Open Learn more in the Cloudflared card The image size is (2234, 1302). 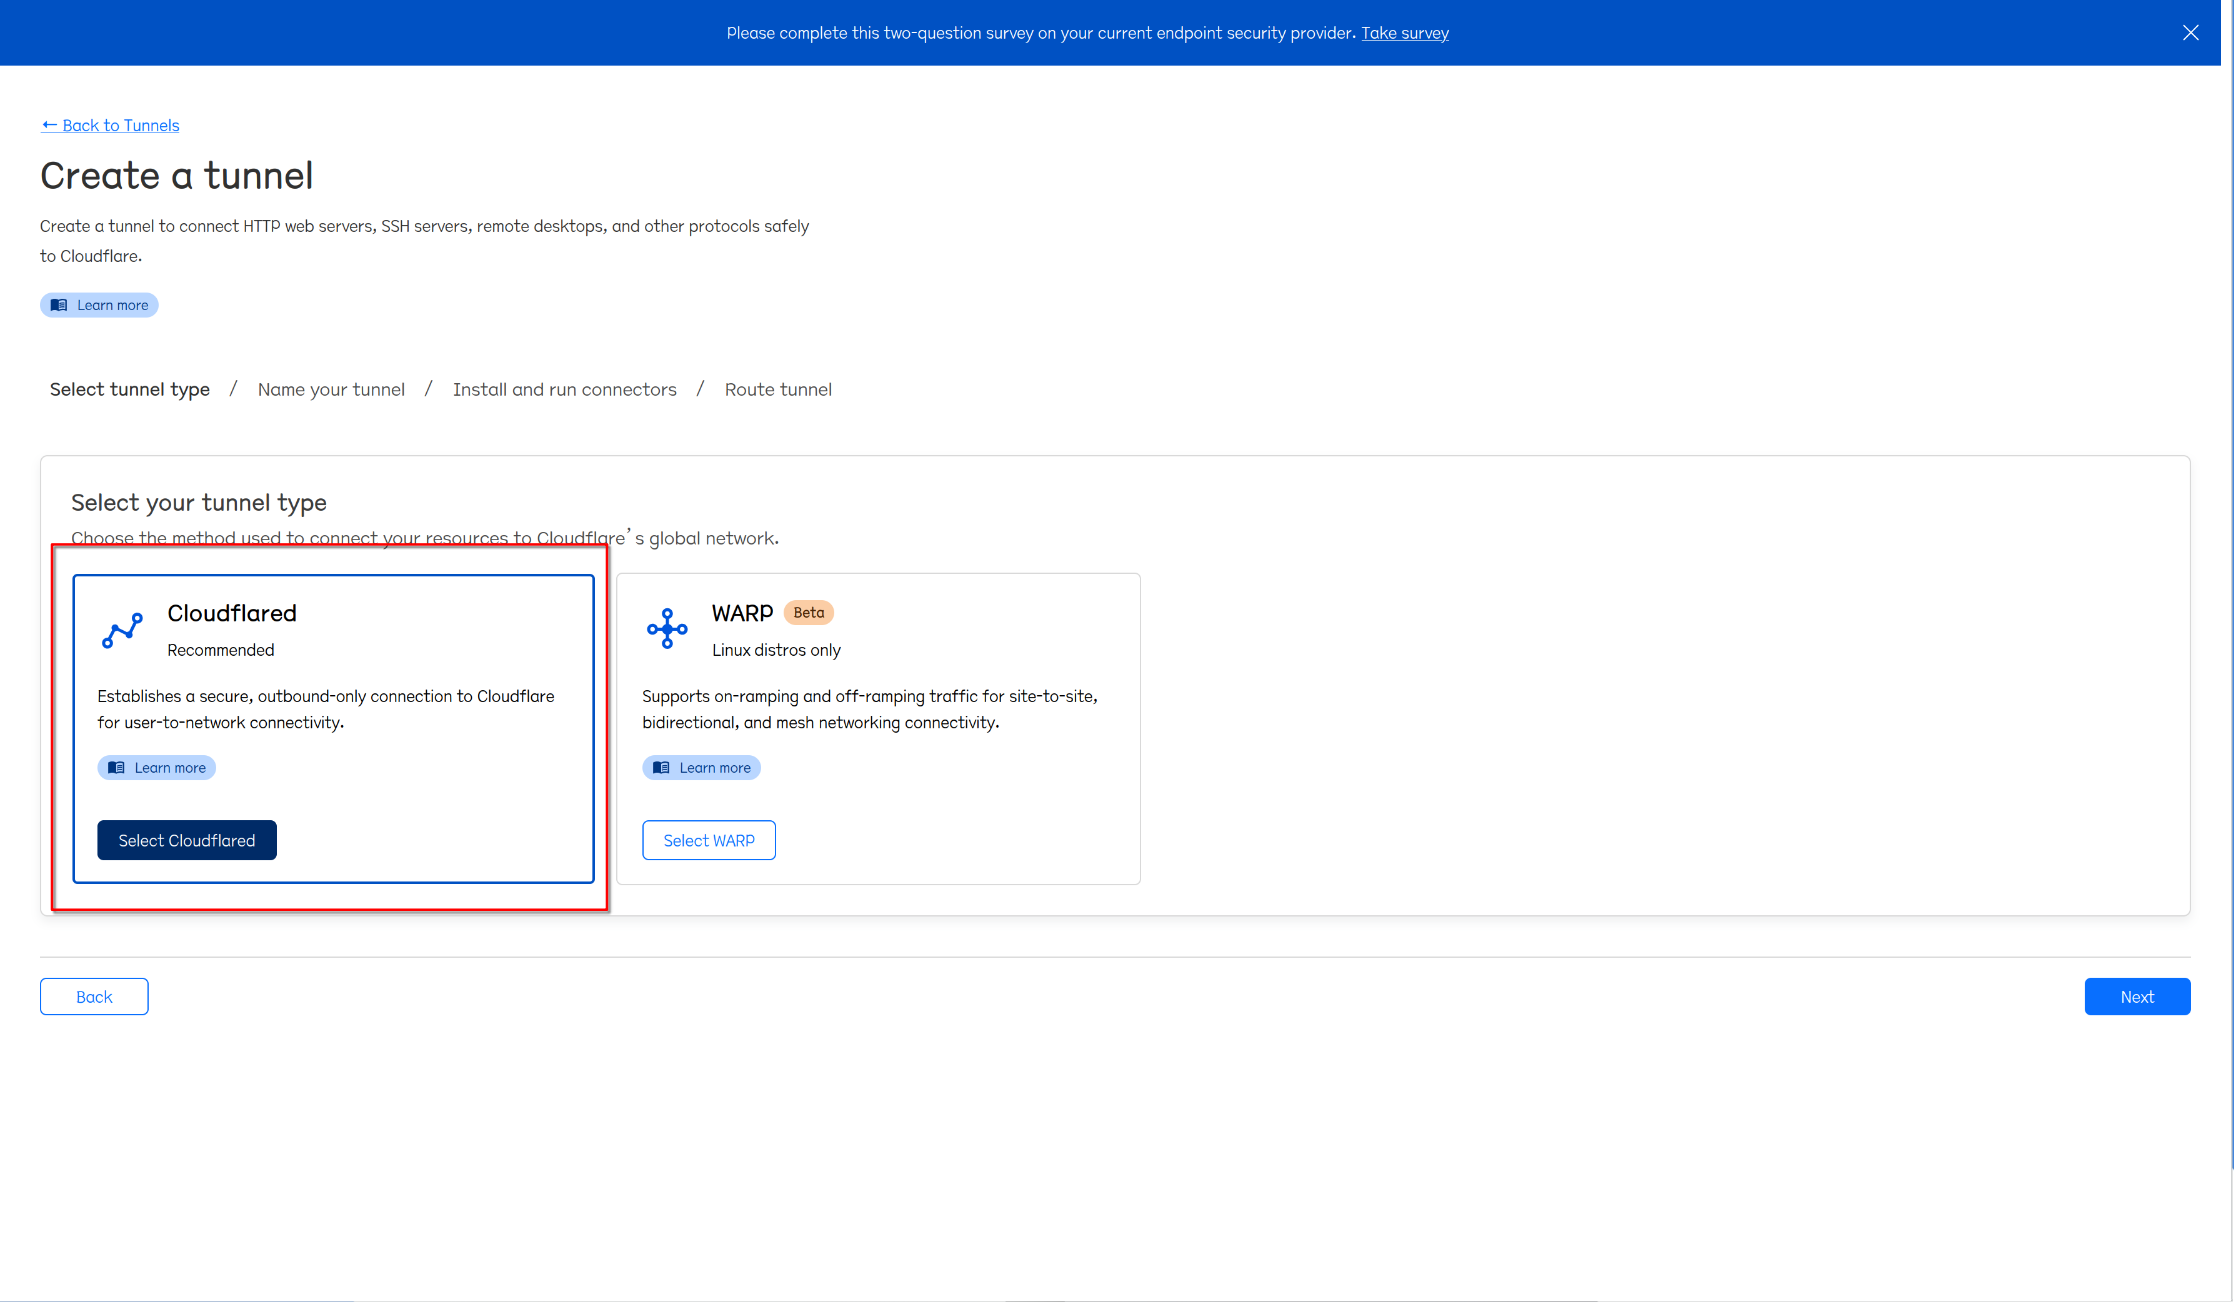coord(157,768)
